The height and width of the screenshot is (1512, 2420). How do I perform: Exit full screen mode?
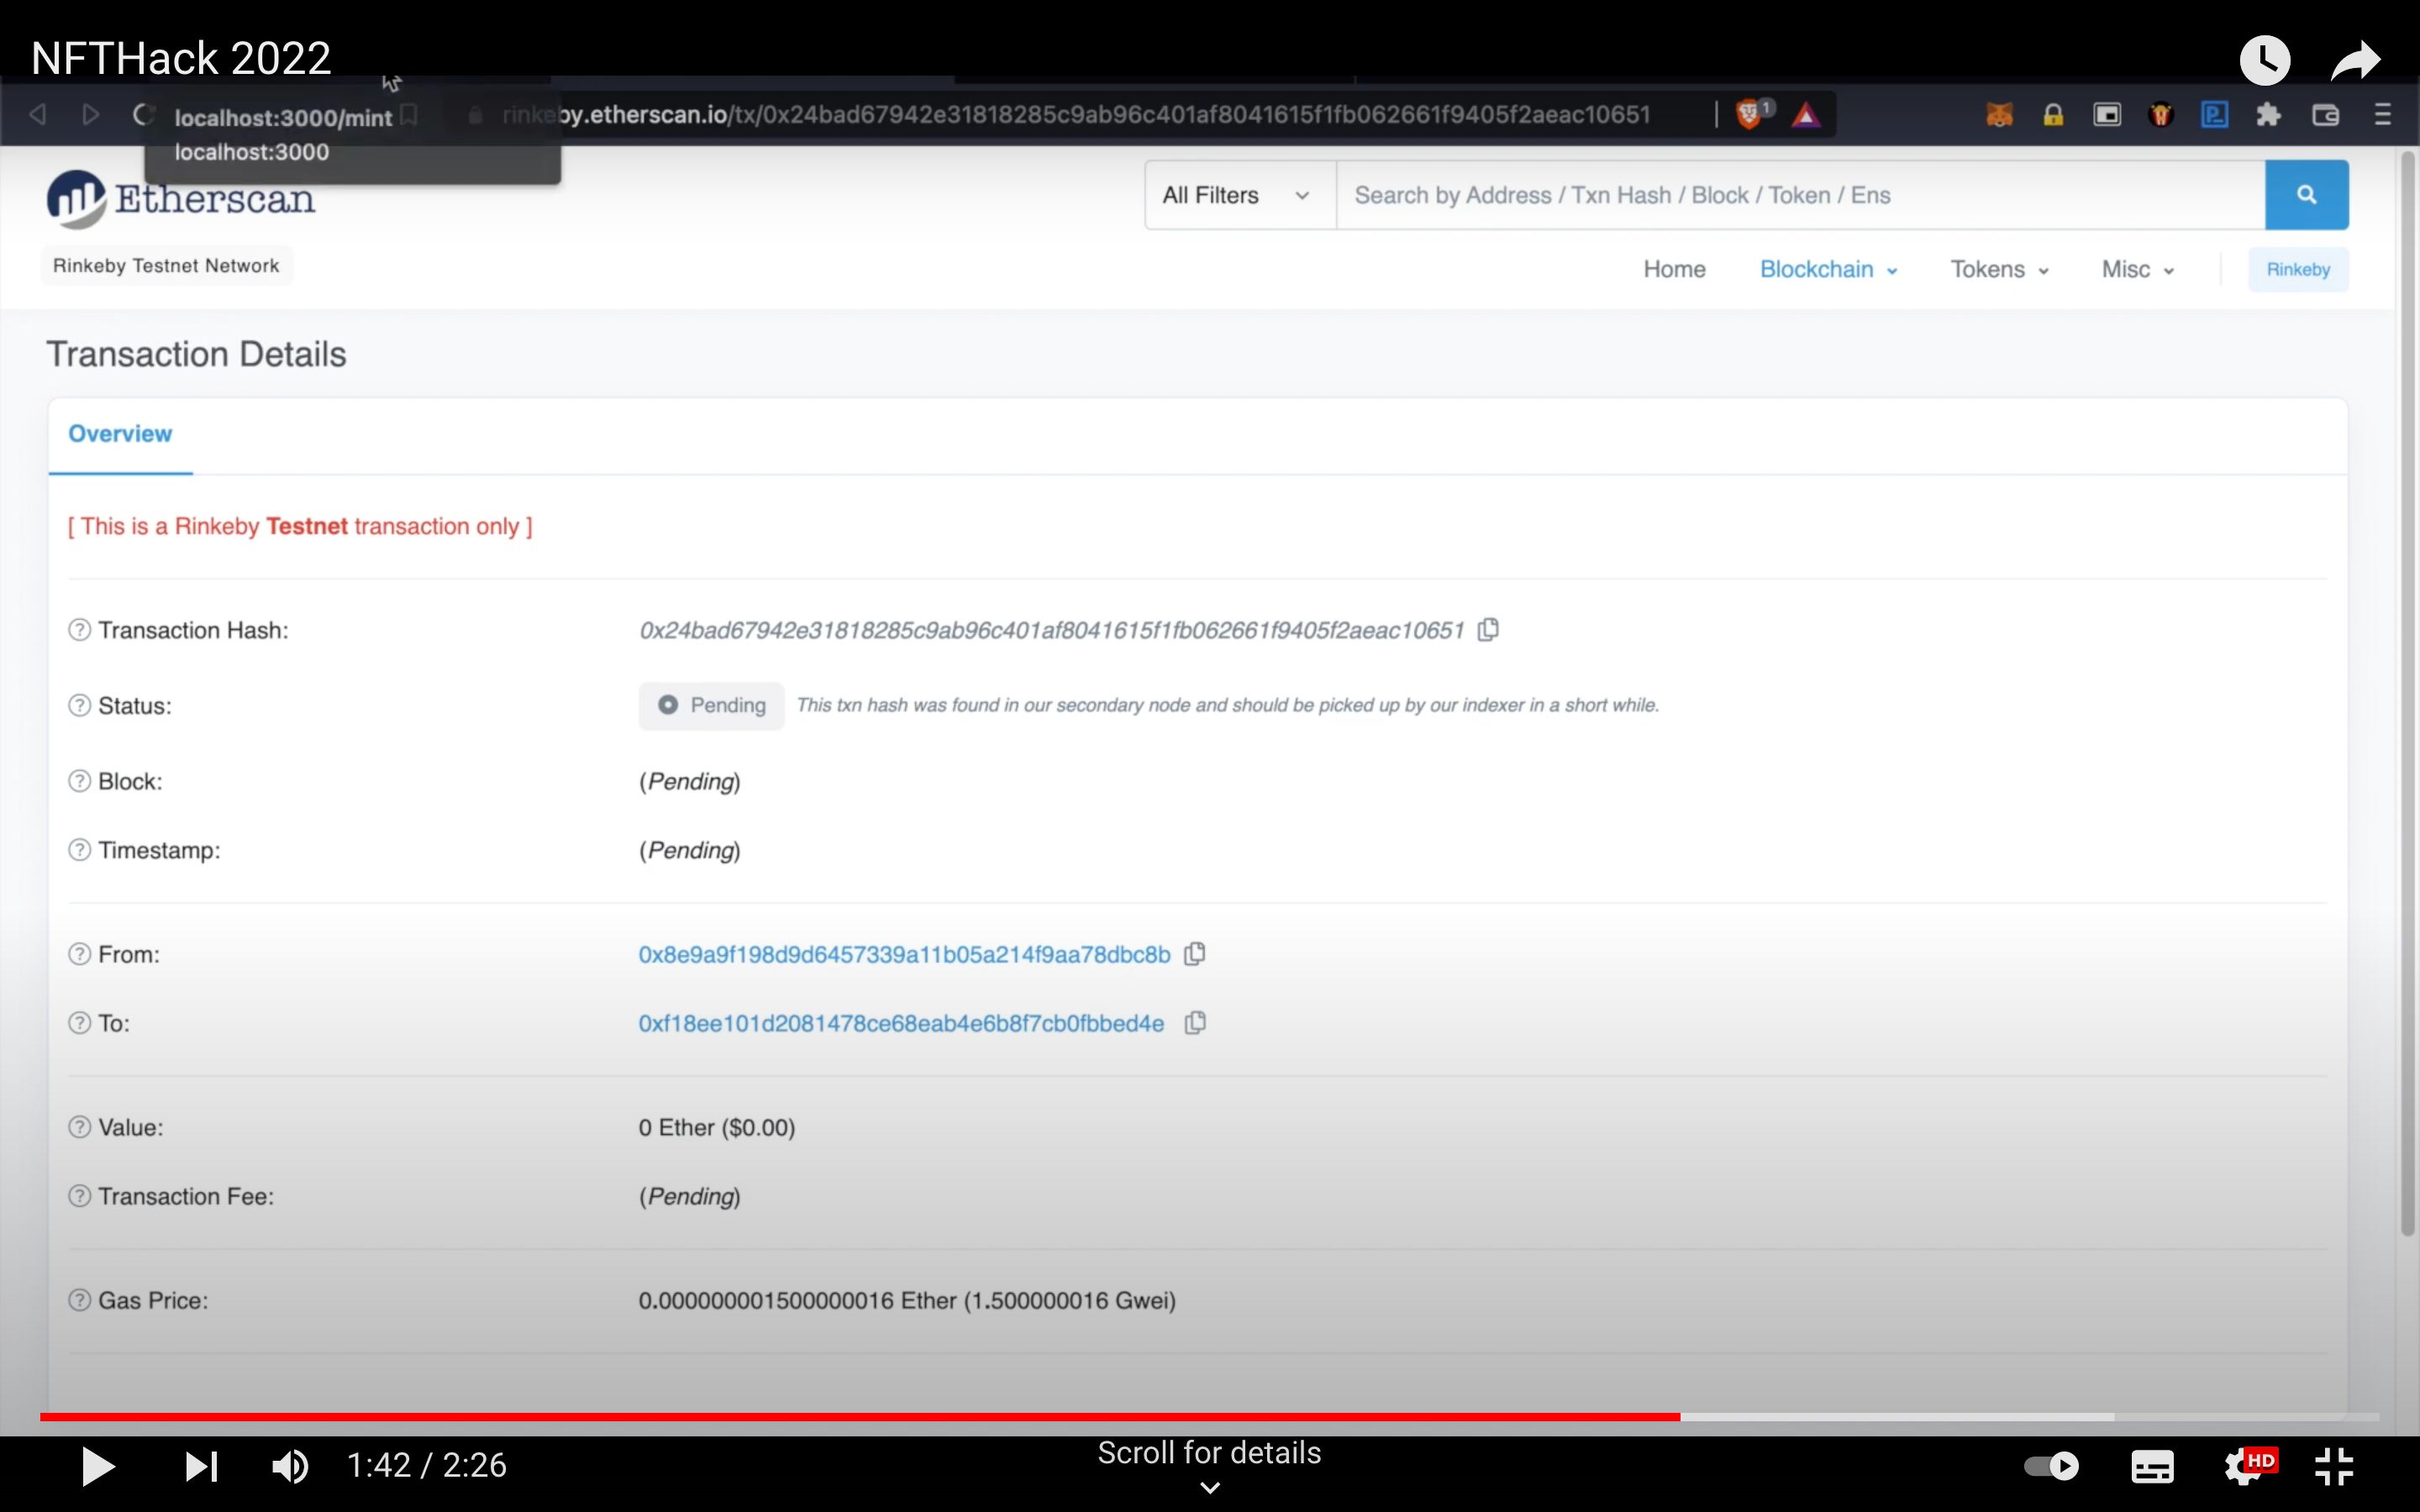point(2334,1467)
